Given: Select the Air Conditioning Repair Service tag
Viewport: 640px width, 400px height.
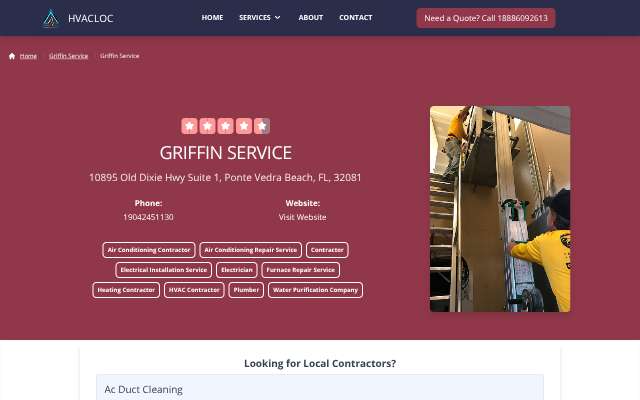Looking at the screenshot, I should coord(251,250).
